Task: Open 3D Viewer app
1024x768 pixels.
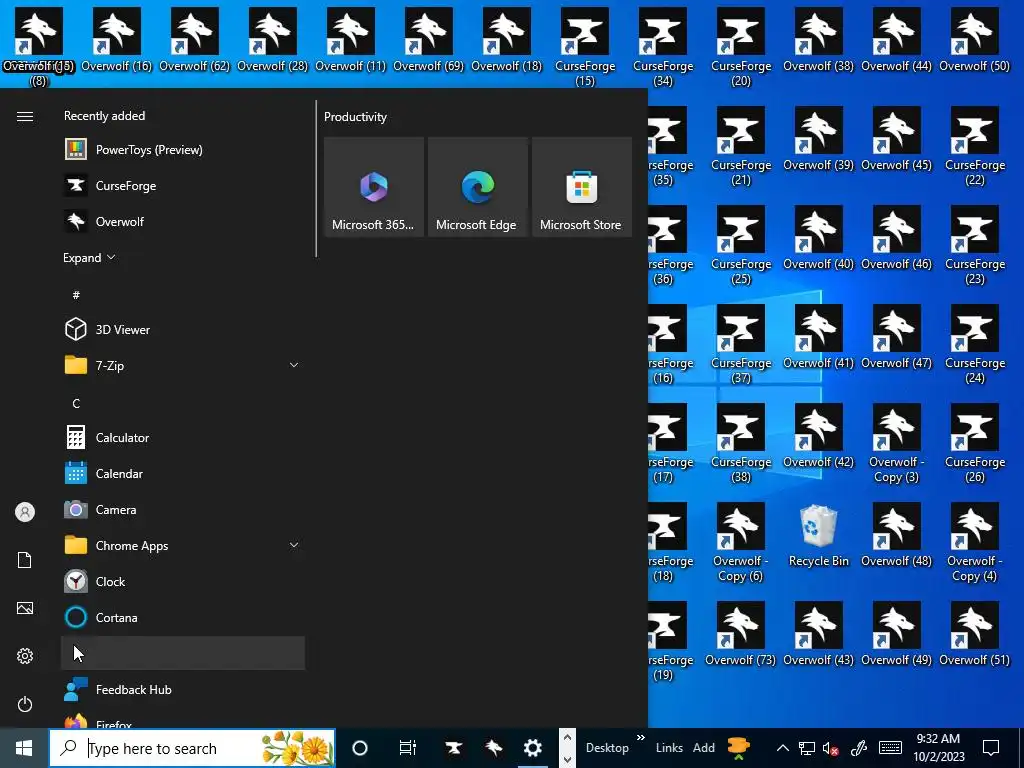Action: pyautogui.click(x=183, y=329)
